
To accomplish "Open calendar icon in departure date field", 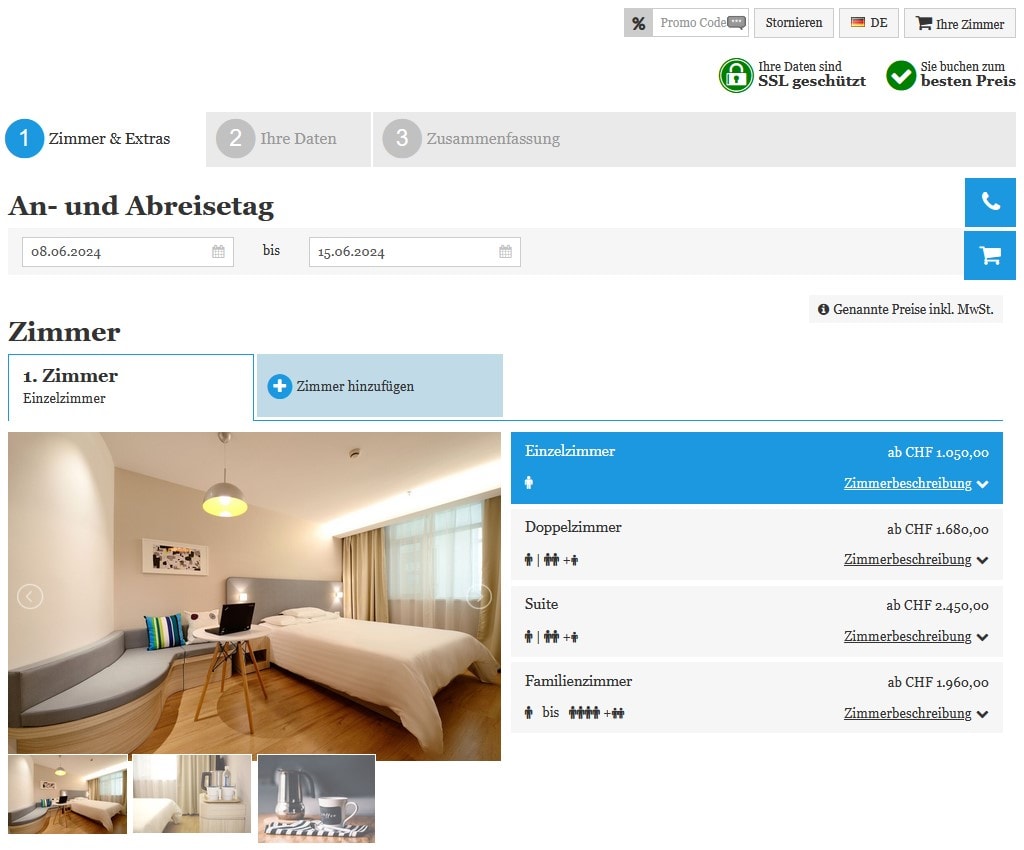I will point(505,252).
